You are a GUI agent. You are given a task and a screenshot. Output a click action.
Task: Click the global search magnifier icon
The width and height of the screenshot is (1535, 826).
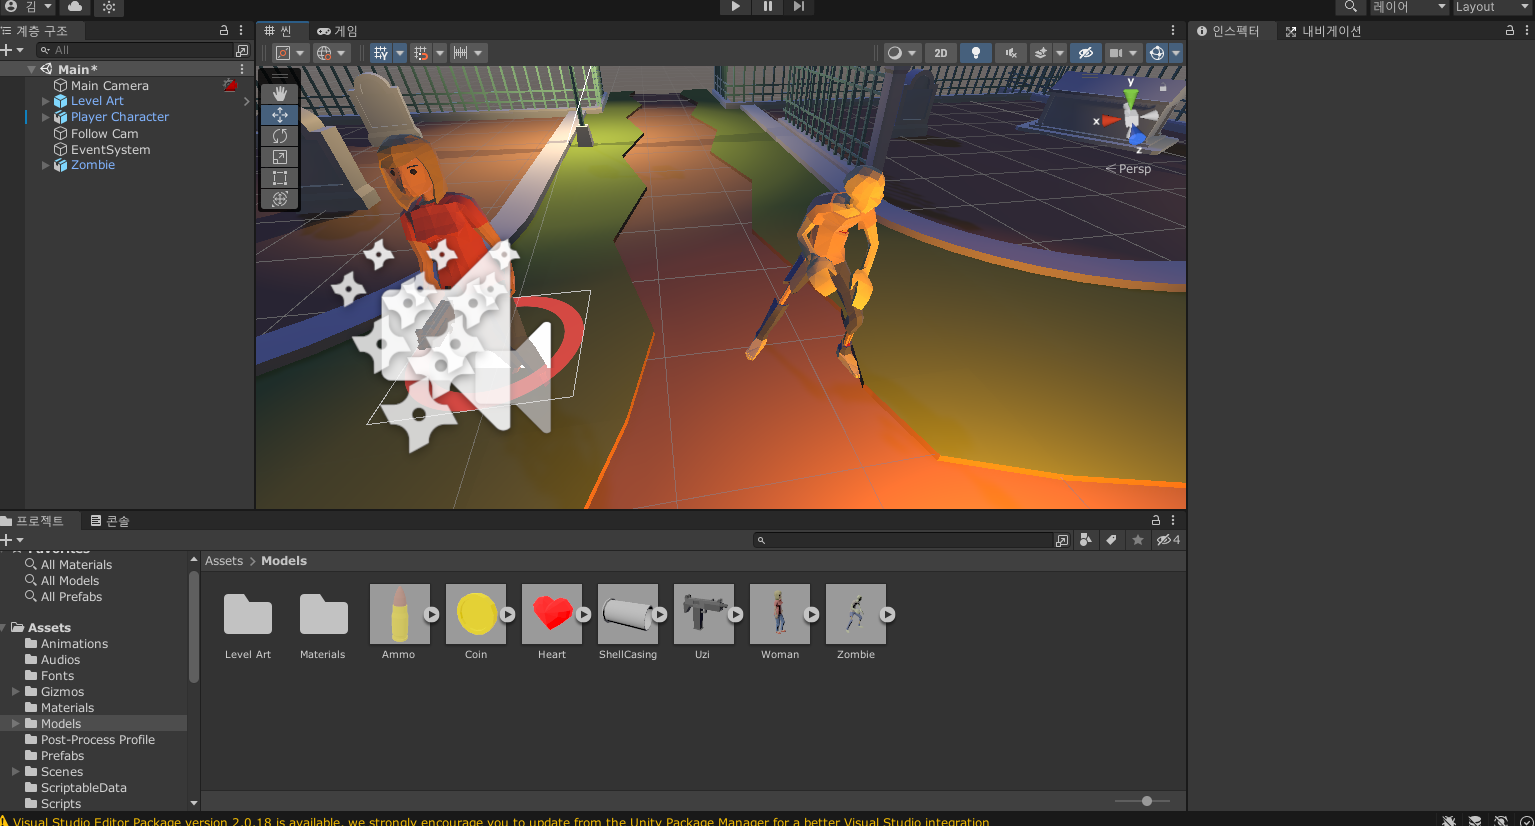pyautogui.click(x=1350, y=7)
